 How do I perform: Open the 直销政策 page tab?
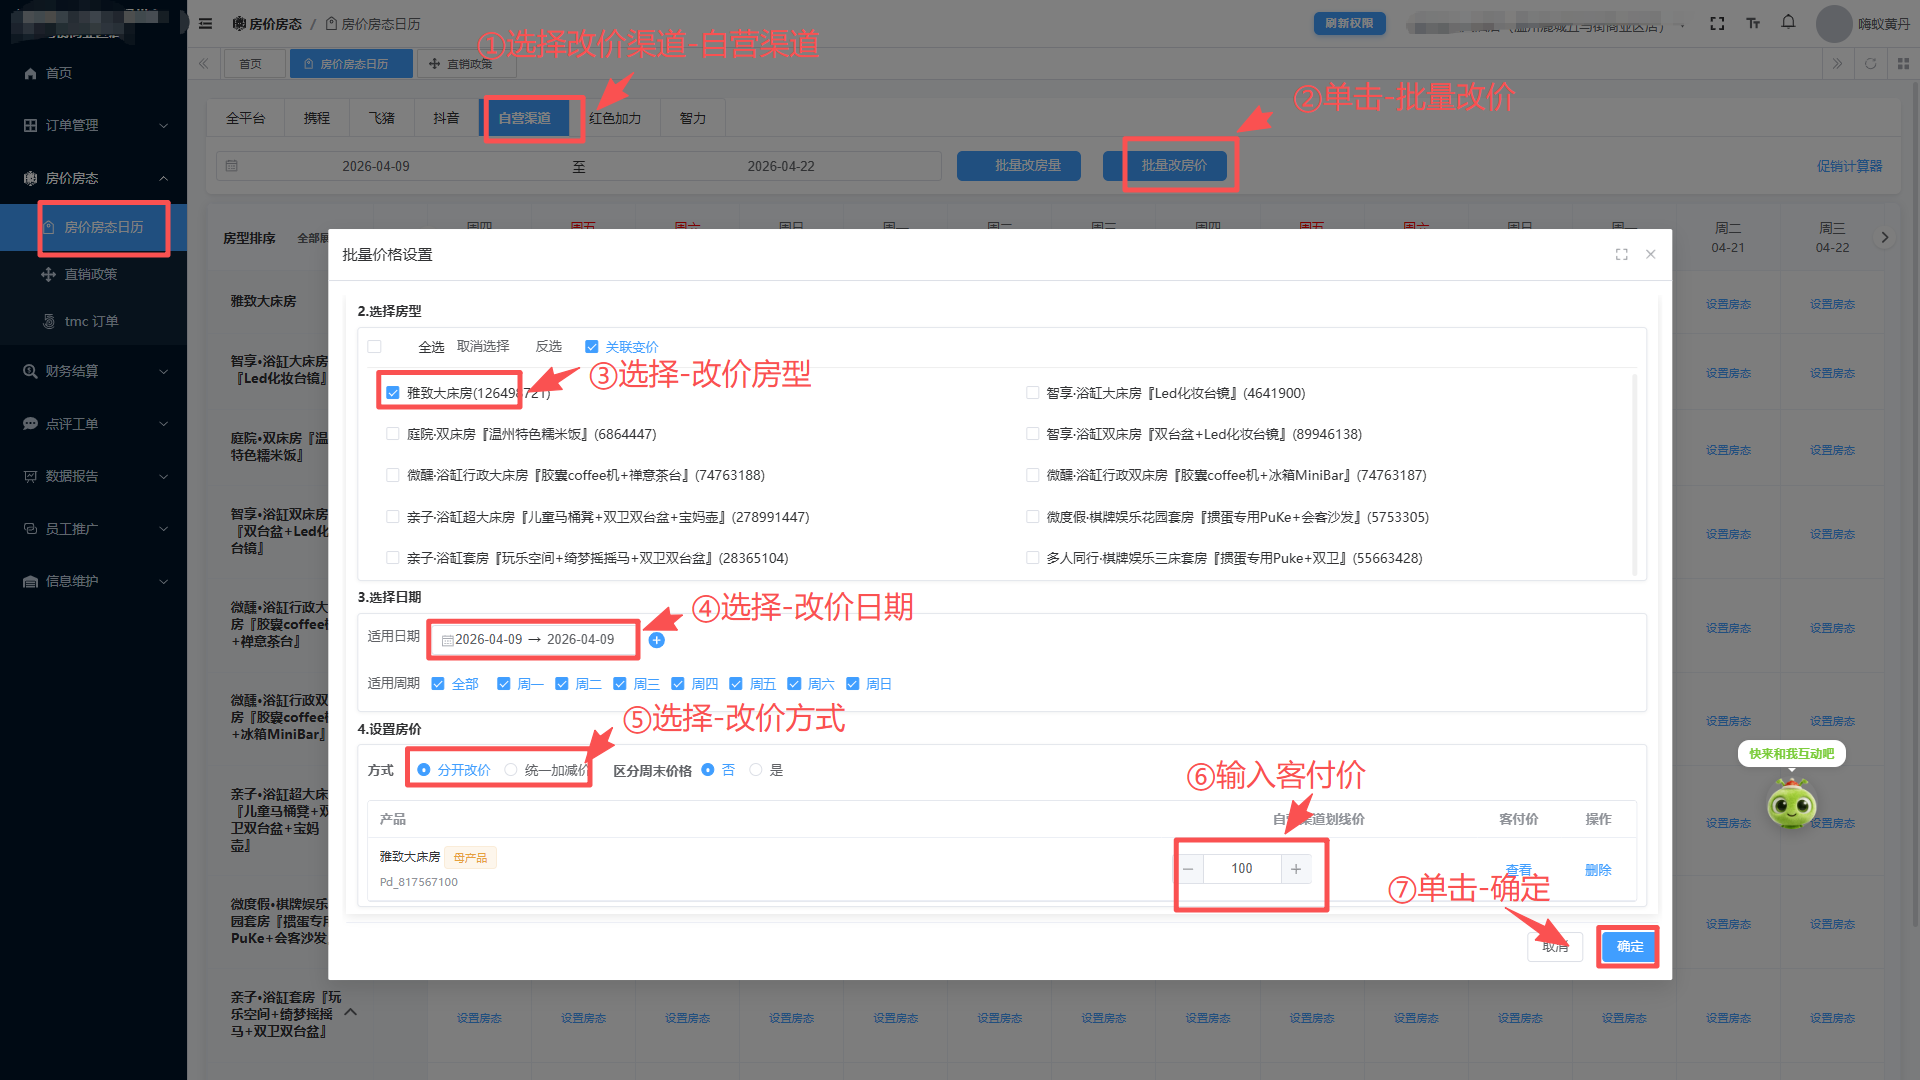pyautogui.click(x=464, y=64)
